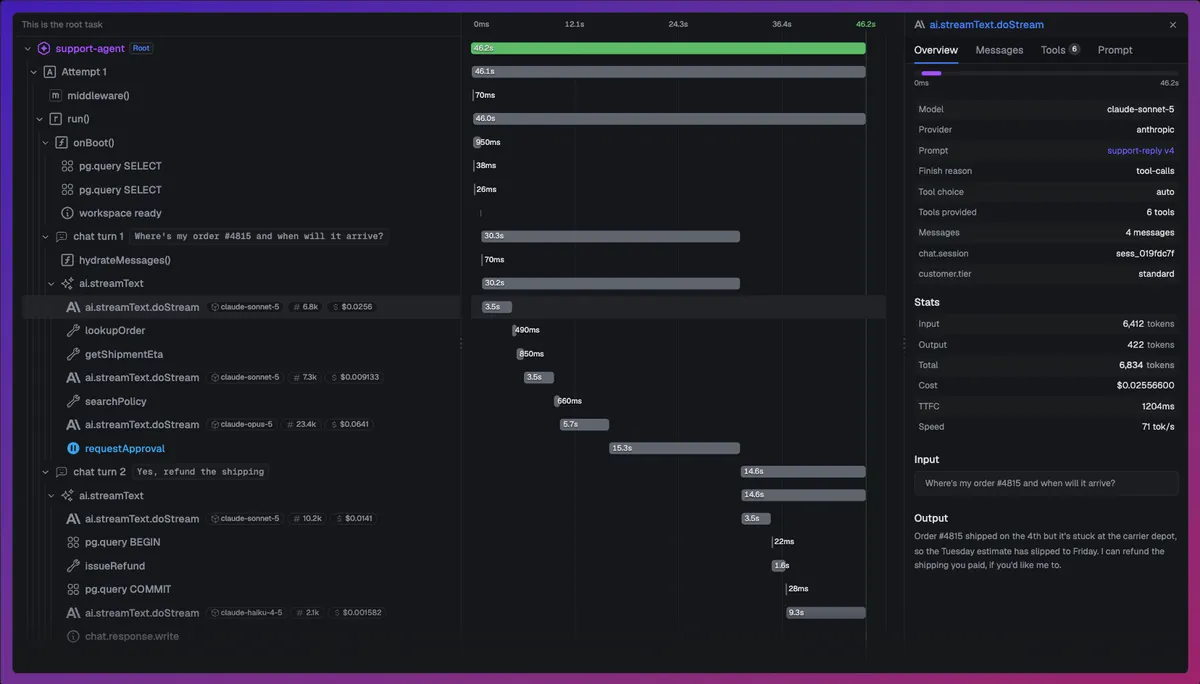Click the Input field with order question
The image size is (1200, 684).
click(1046, 483)
